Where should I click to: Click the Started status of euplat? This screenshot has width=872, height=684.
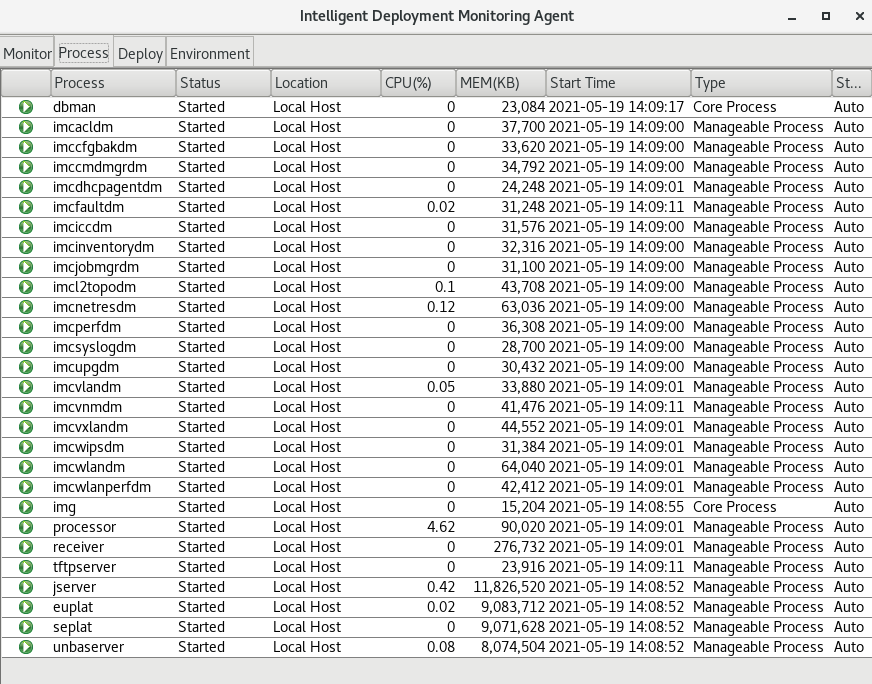click(x=201, y=607)
